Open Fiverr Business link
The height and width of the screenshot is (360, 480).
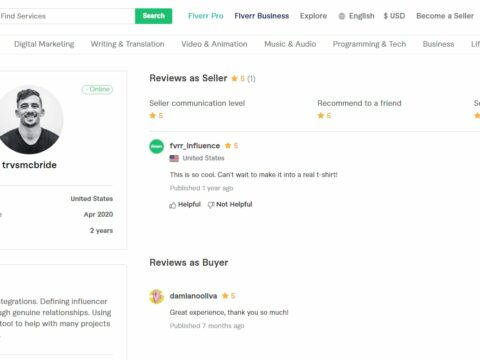[262, 16]
